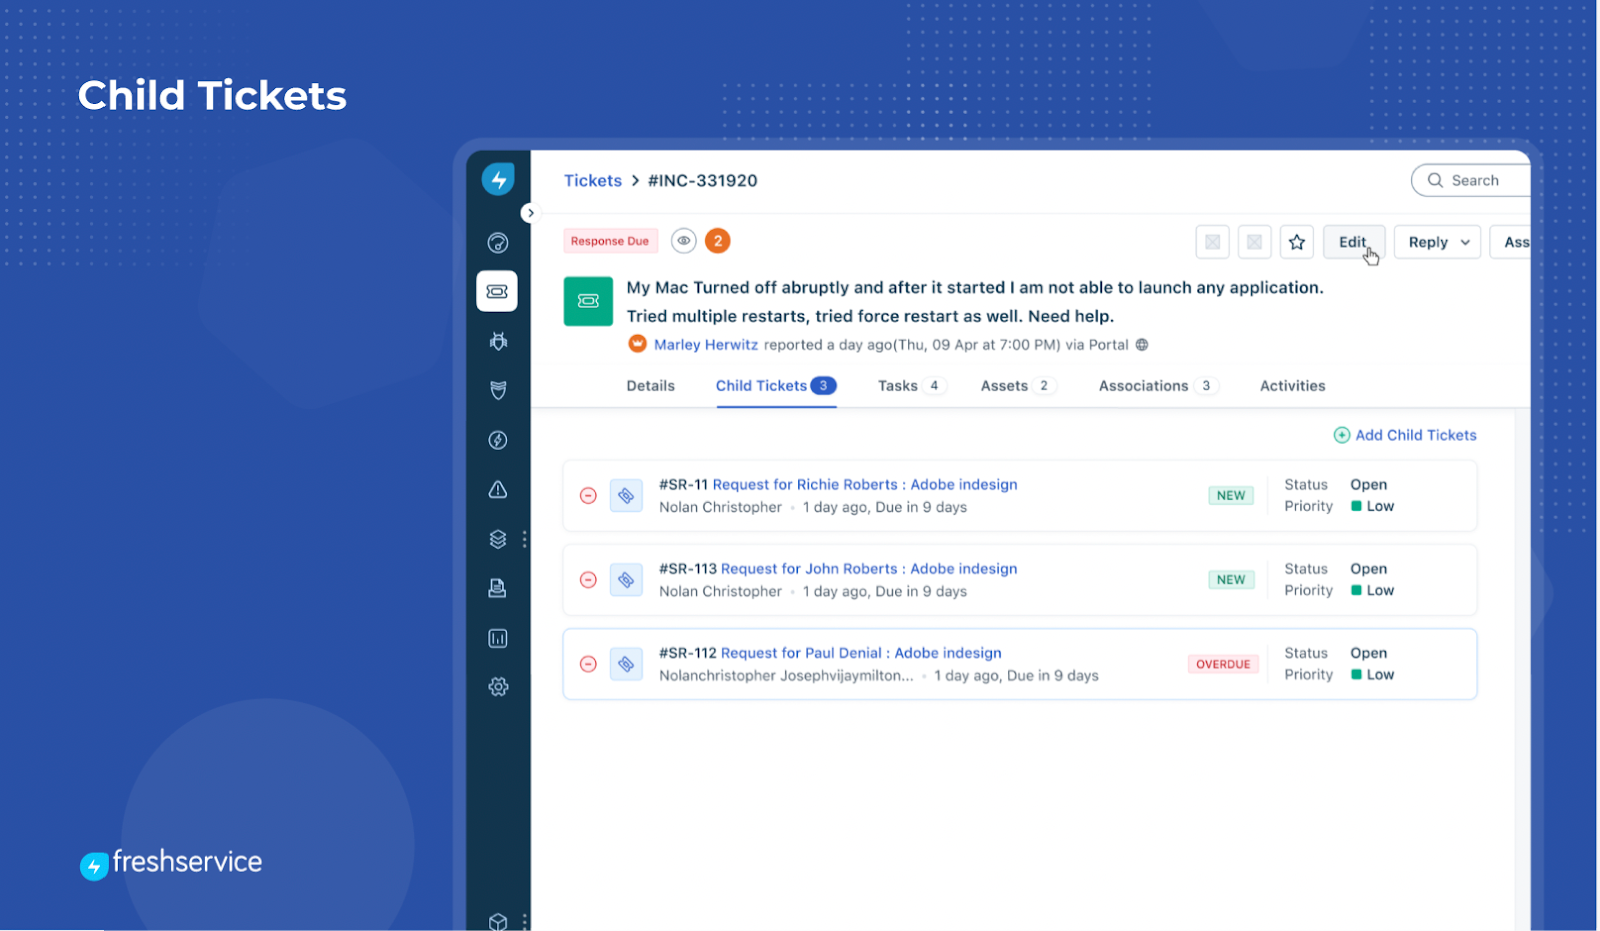The height and width of the screenshot is (931, 1600).
Task: Click the NEW badge on #SR-11
Action: (1231, 496)
